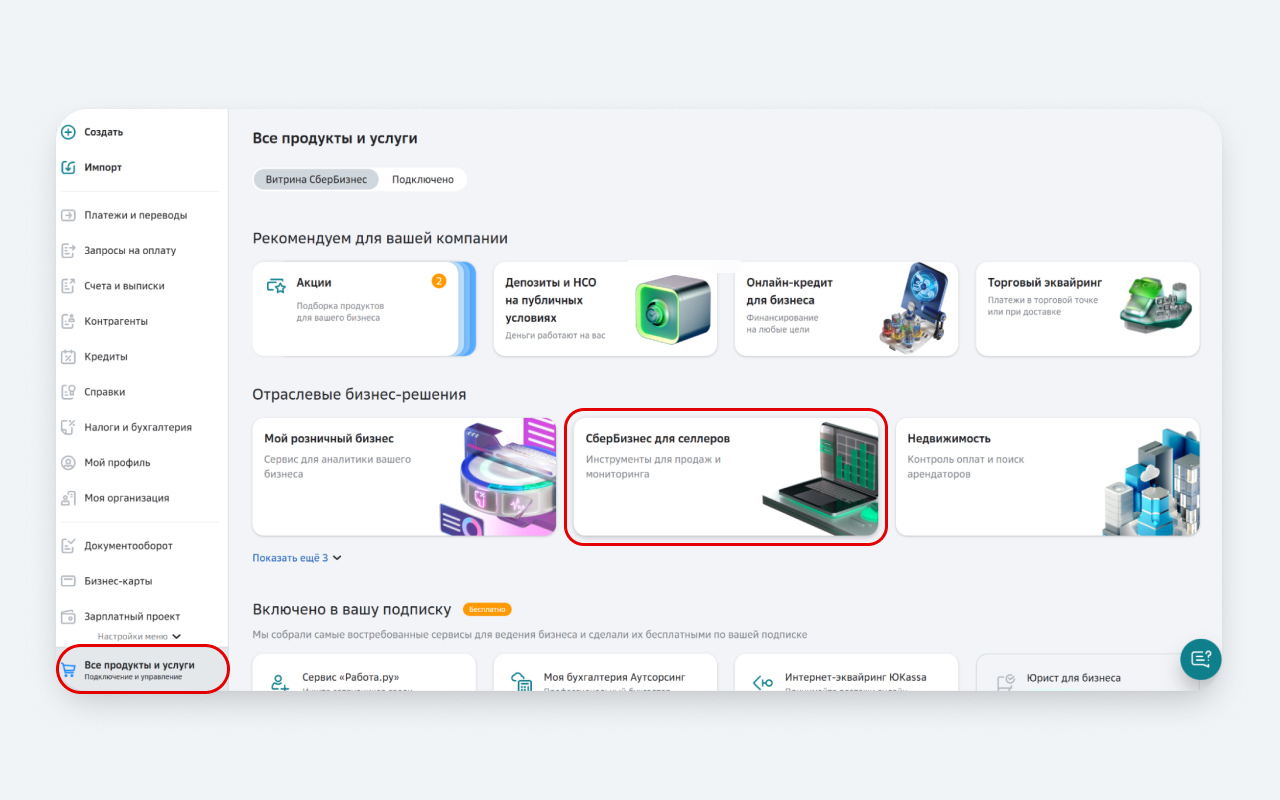Click the laptop image on селлеров card

pos(820,479)
